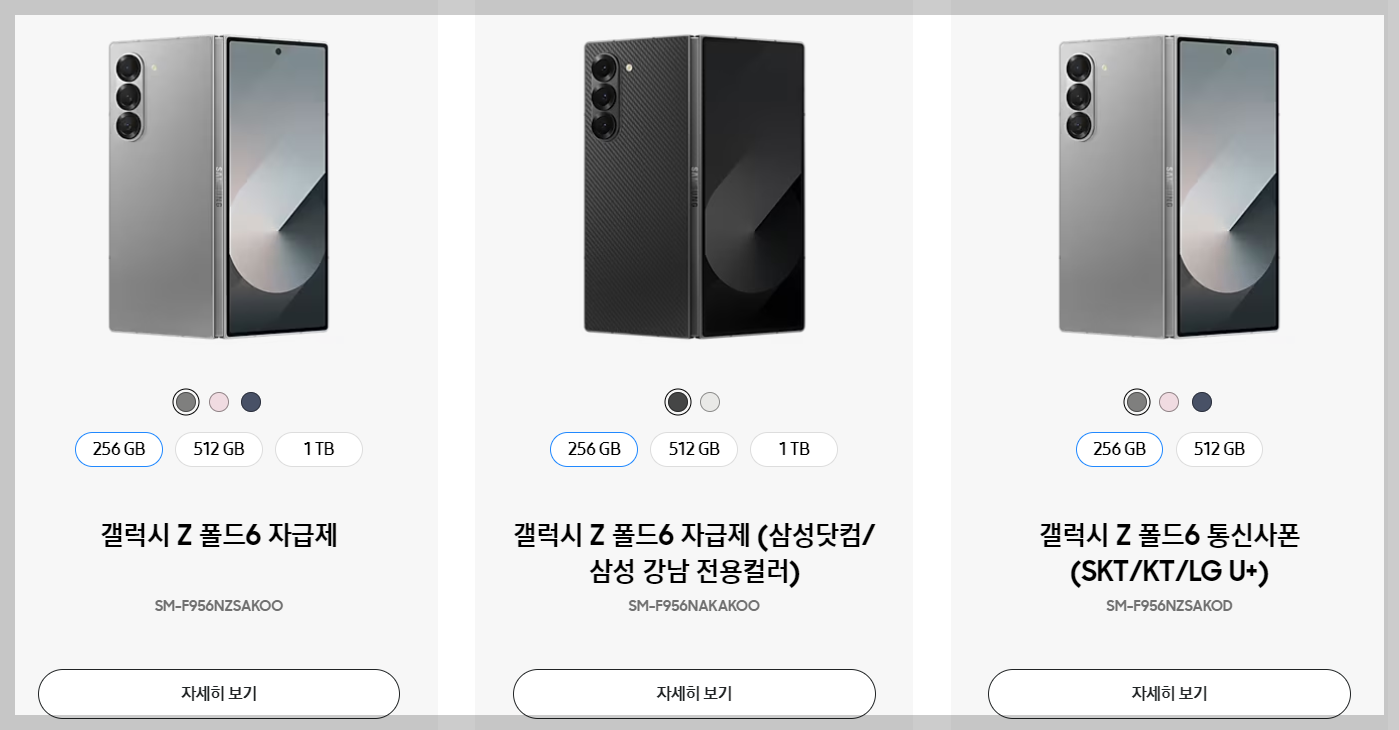Screen dimensions: 1399x730
Task: Select the light gray swatch on the middle product
Action: click(710, 401)
